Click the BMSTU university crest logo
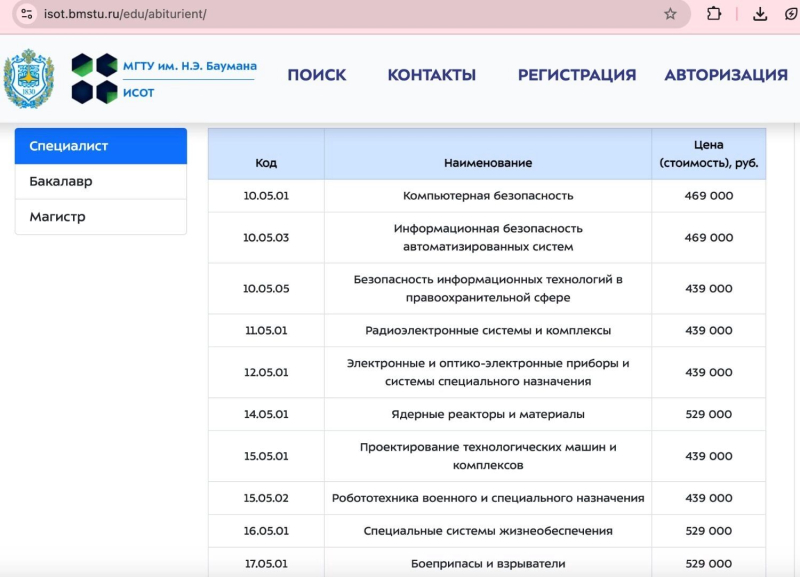 click(x=29, y=79)
